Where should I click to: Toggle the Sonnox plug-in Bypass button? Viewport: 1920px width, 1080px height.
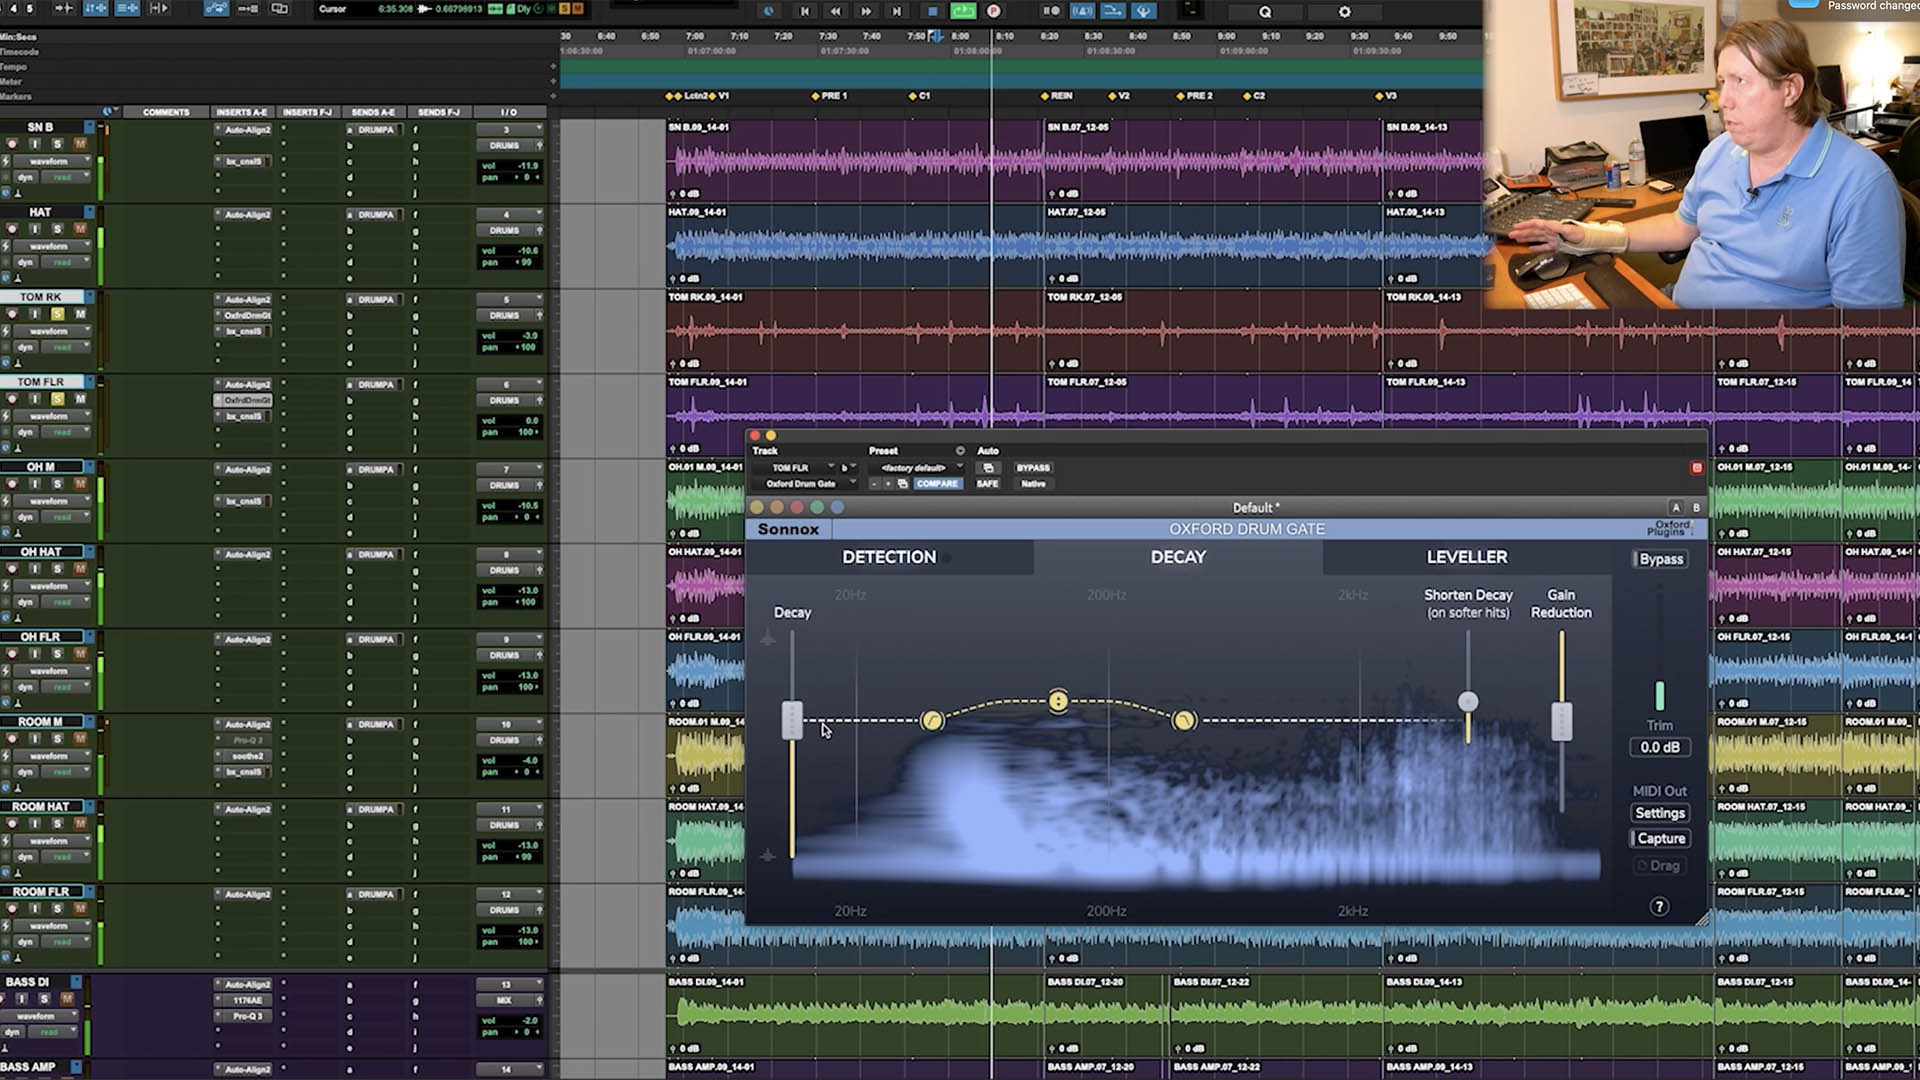[1660, 559]
